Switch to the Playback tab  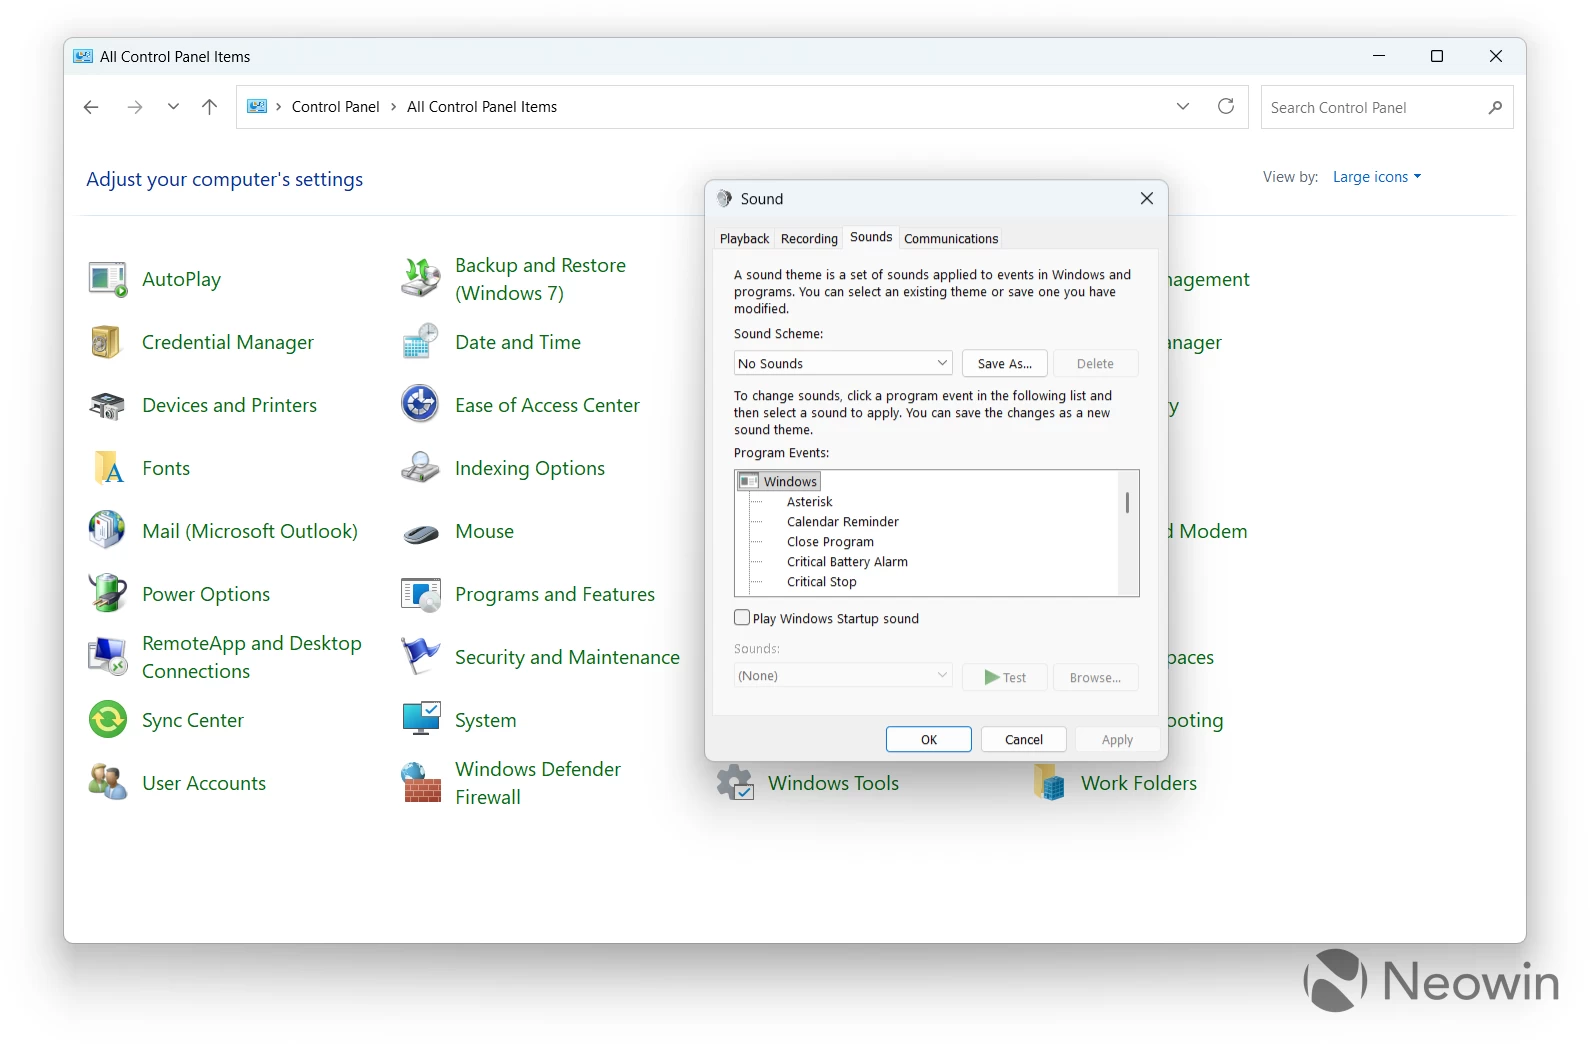click(744, 239)
